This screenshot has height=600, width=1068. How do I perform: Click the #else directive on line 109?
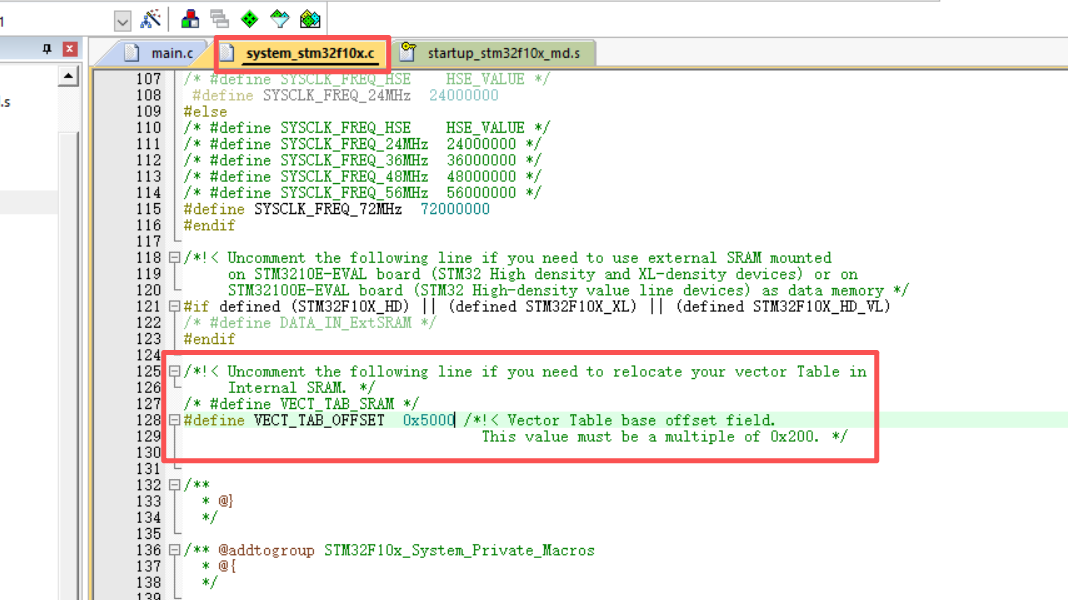tap(205, 112)
